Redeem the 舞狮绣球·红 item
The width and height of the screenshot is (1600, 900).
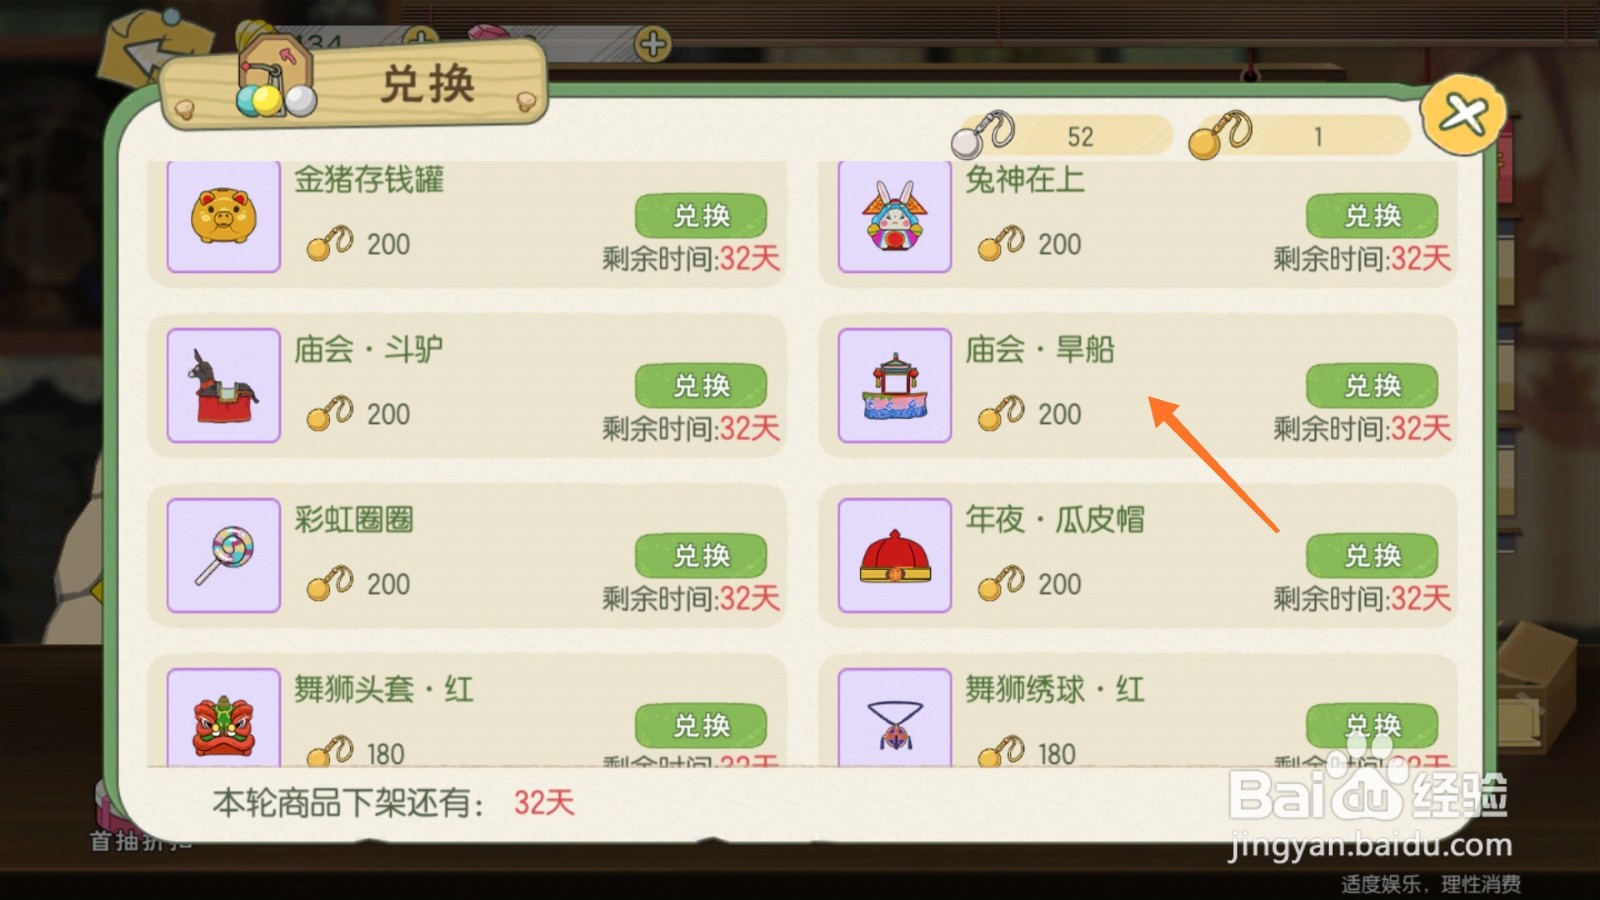(1372, 725)
